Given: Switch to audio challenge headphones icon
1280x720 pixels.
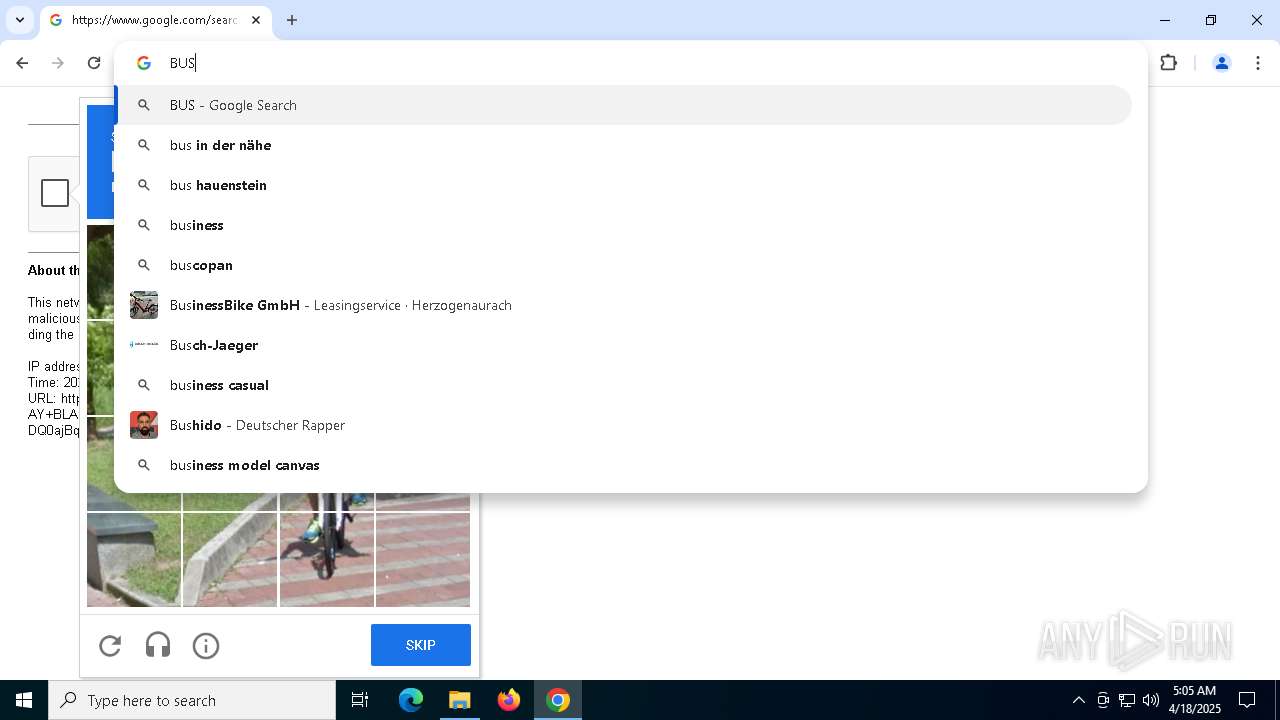Looking at the screenshot, I should click(x=158, y=646).
